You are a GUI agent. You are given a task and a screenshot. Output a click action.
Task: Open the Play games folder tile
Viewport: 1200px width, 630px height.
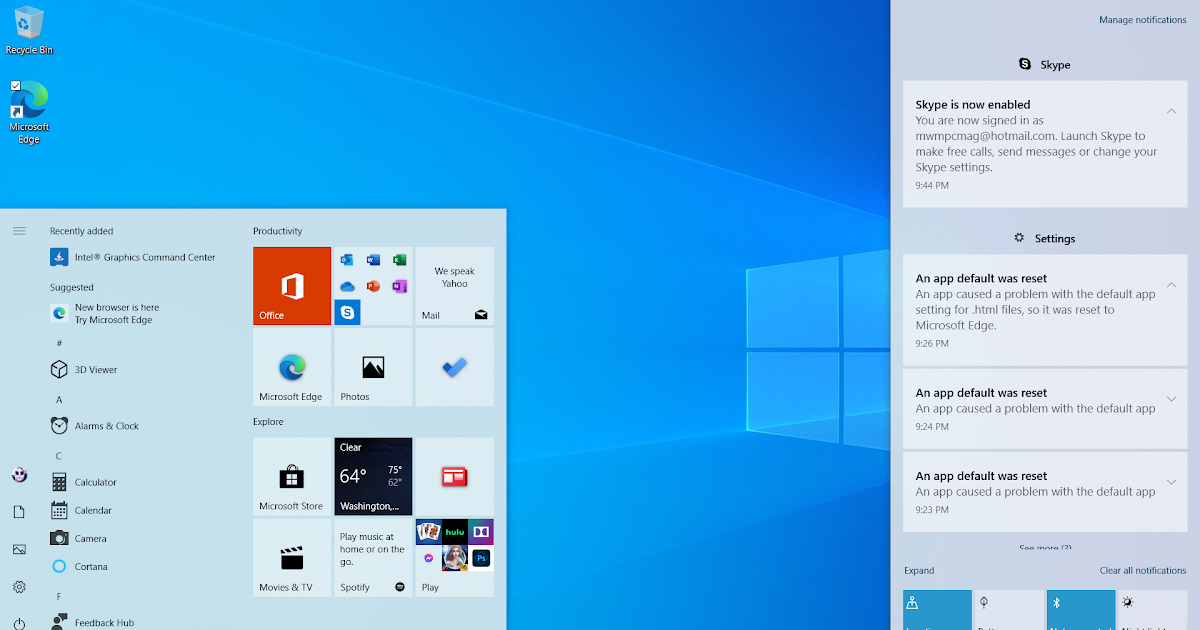click(454, 557)
